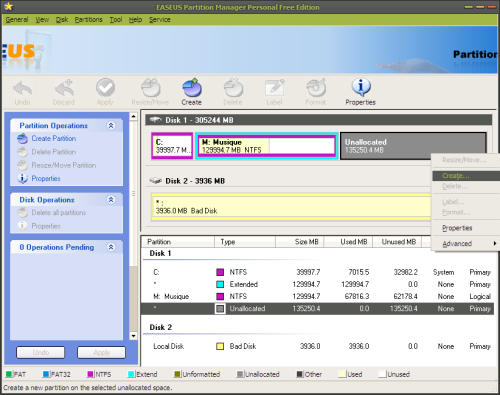Choose Properties in the context menu
The image size is (500, 395).
click(466, 228)
